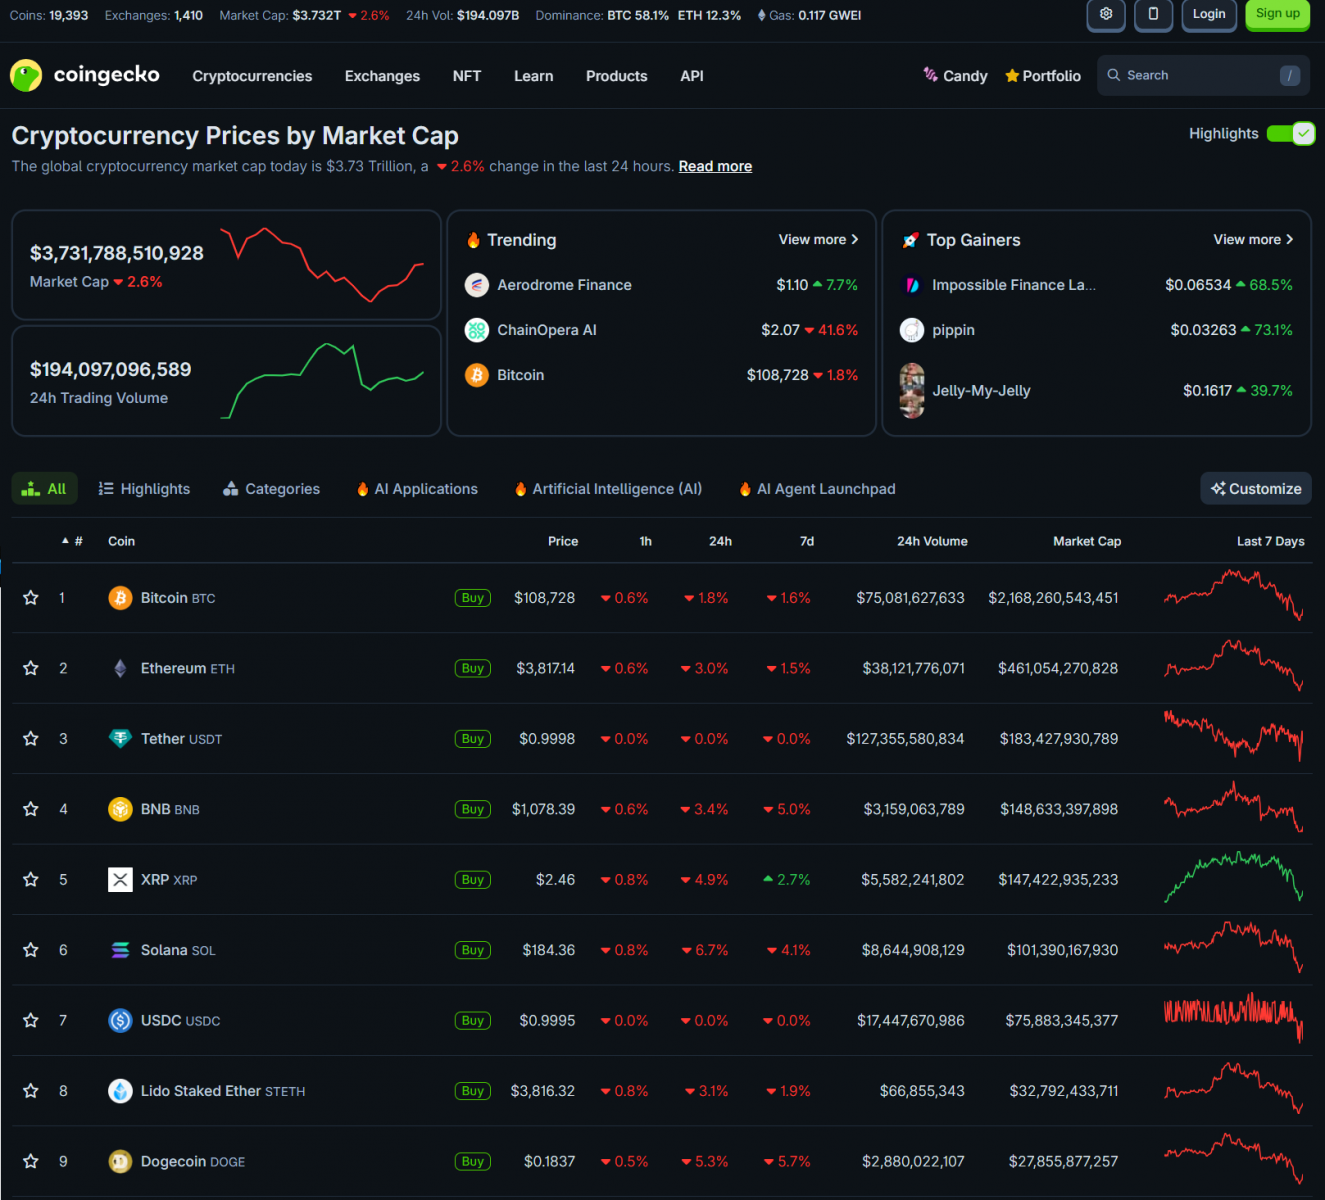Click Bitcoin's Last 7 Days sparkline

[1233, 596]
